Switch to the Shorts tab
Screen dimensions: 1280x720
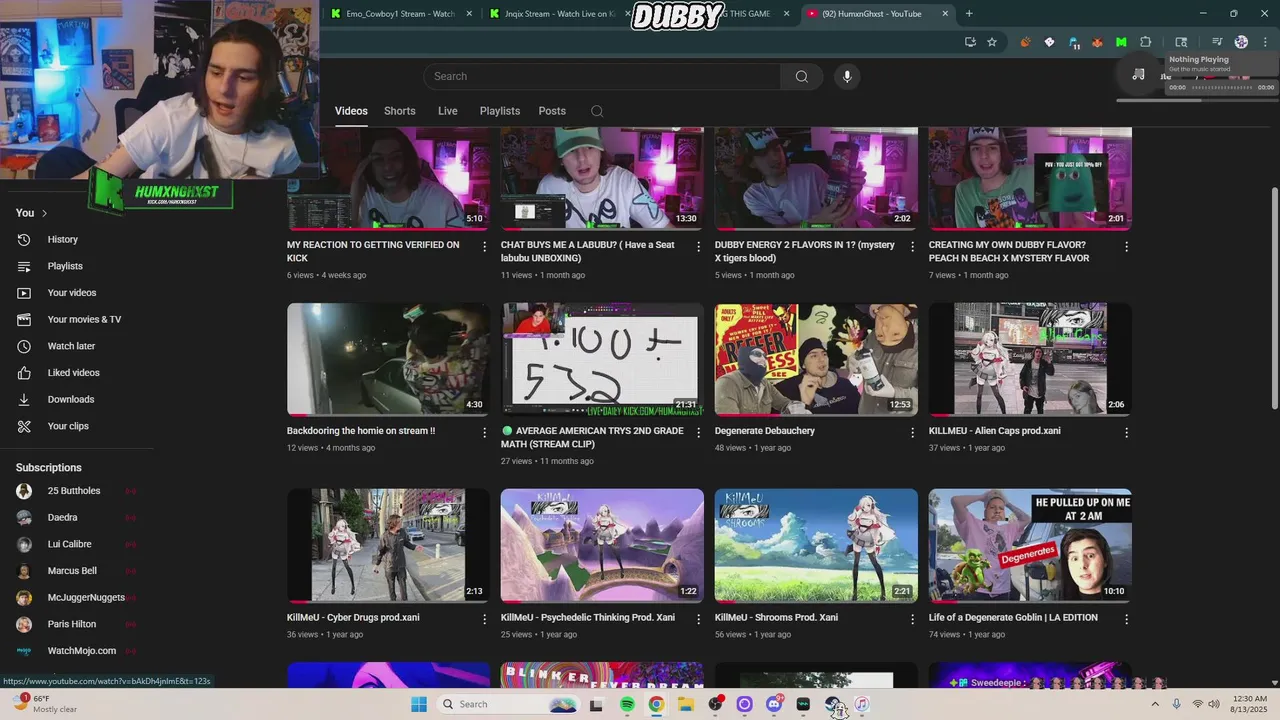400,111
